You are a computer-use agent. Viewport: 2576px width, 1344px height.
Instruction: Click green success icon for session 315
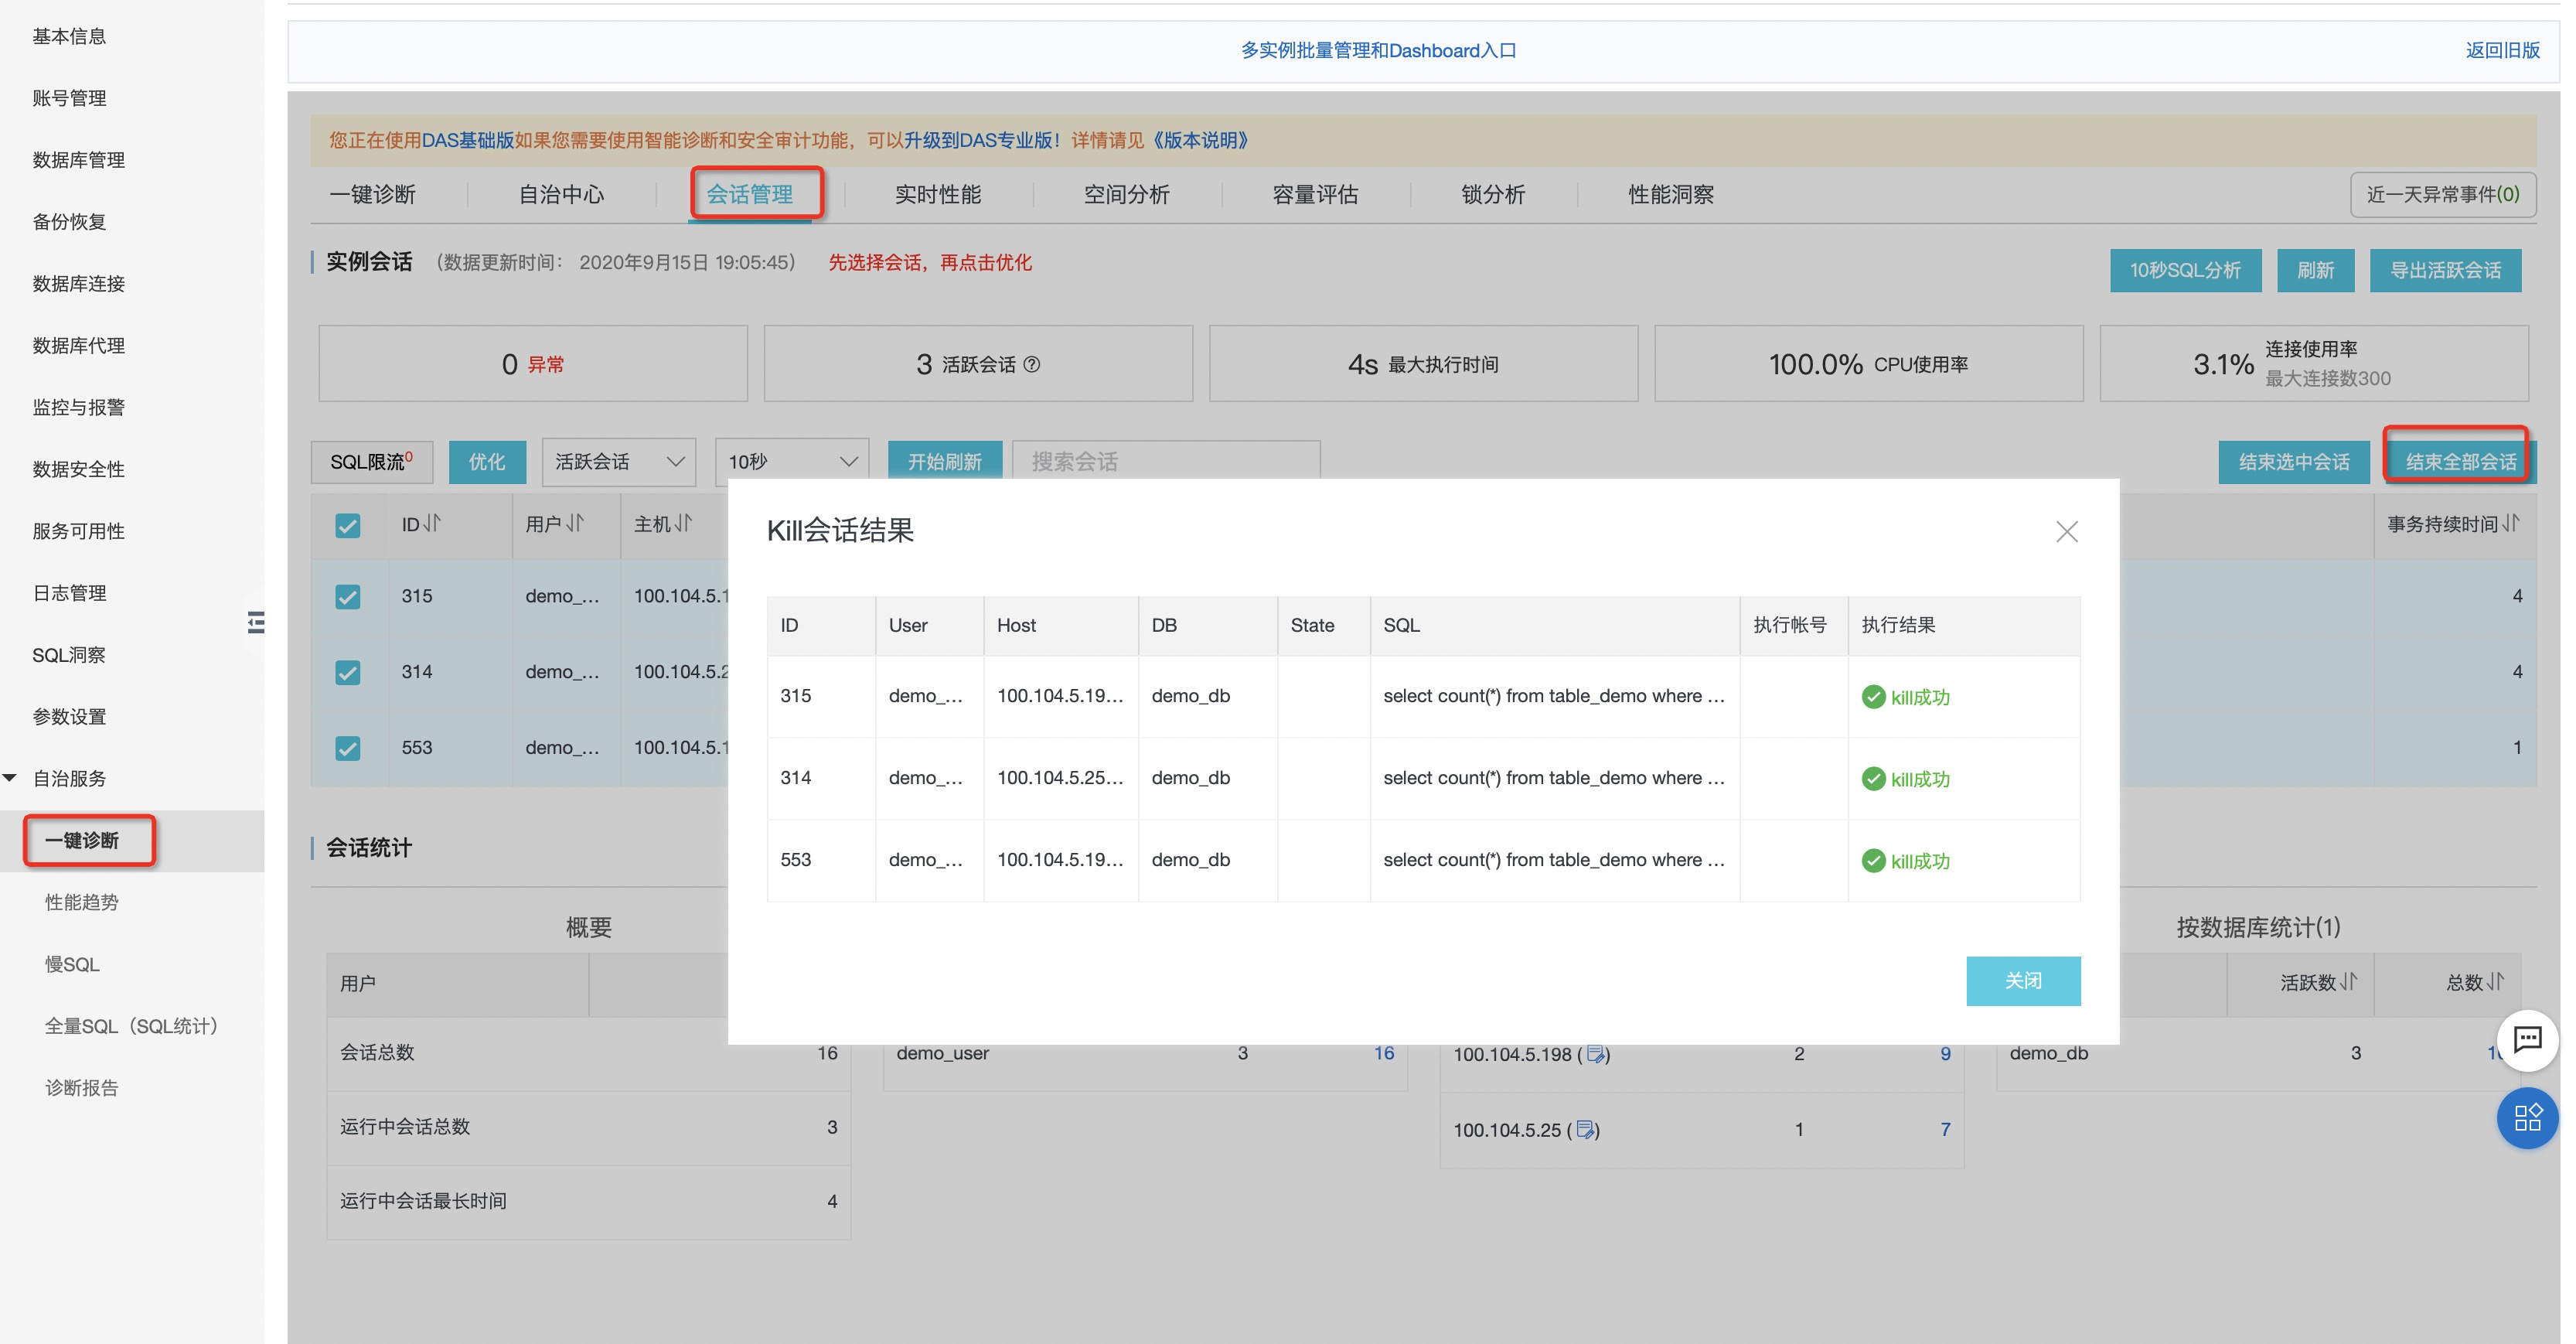click(1873, 697)
